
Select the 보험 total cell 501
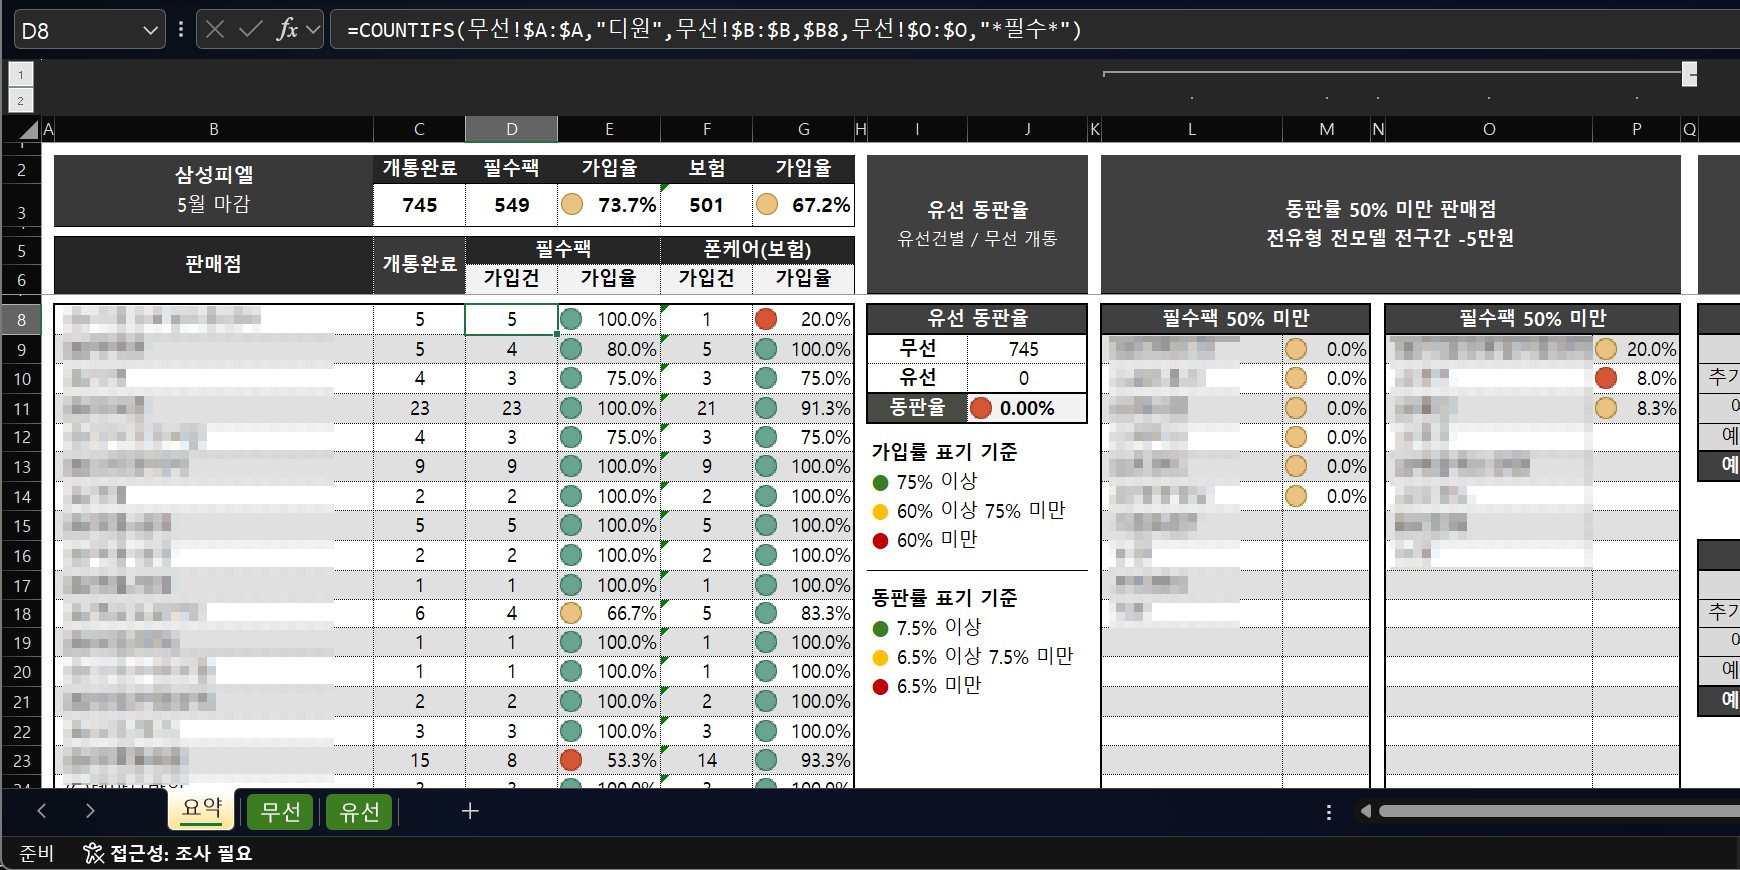click(706, 205)
